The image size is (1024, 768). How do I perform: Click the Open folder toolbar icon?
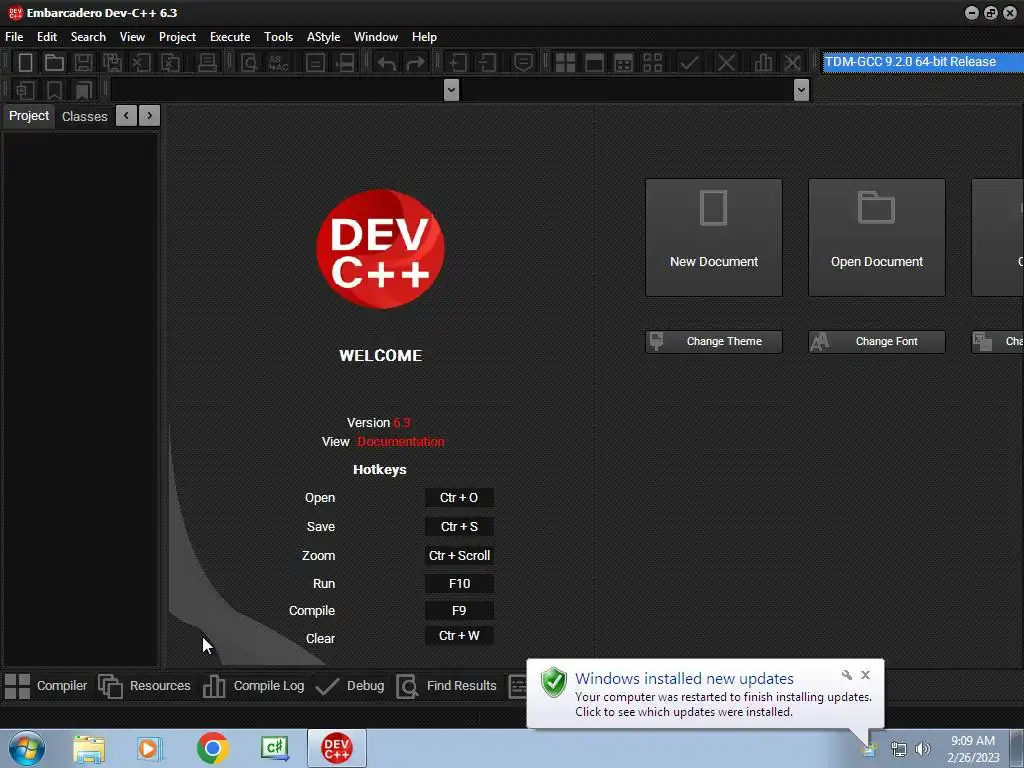tap(54, 63)
